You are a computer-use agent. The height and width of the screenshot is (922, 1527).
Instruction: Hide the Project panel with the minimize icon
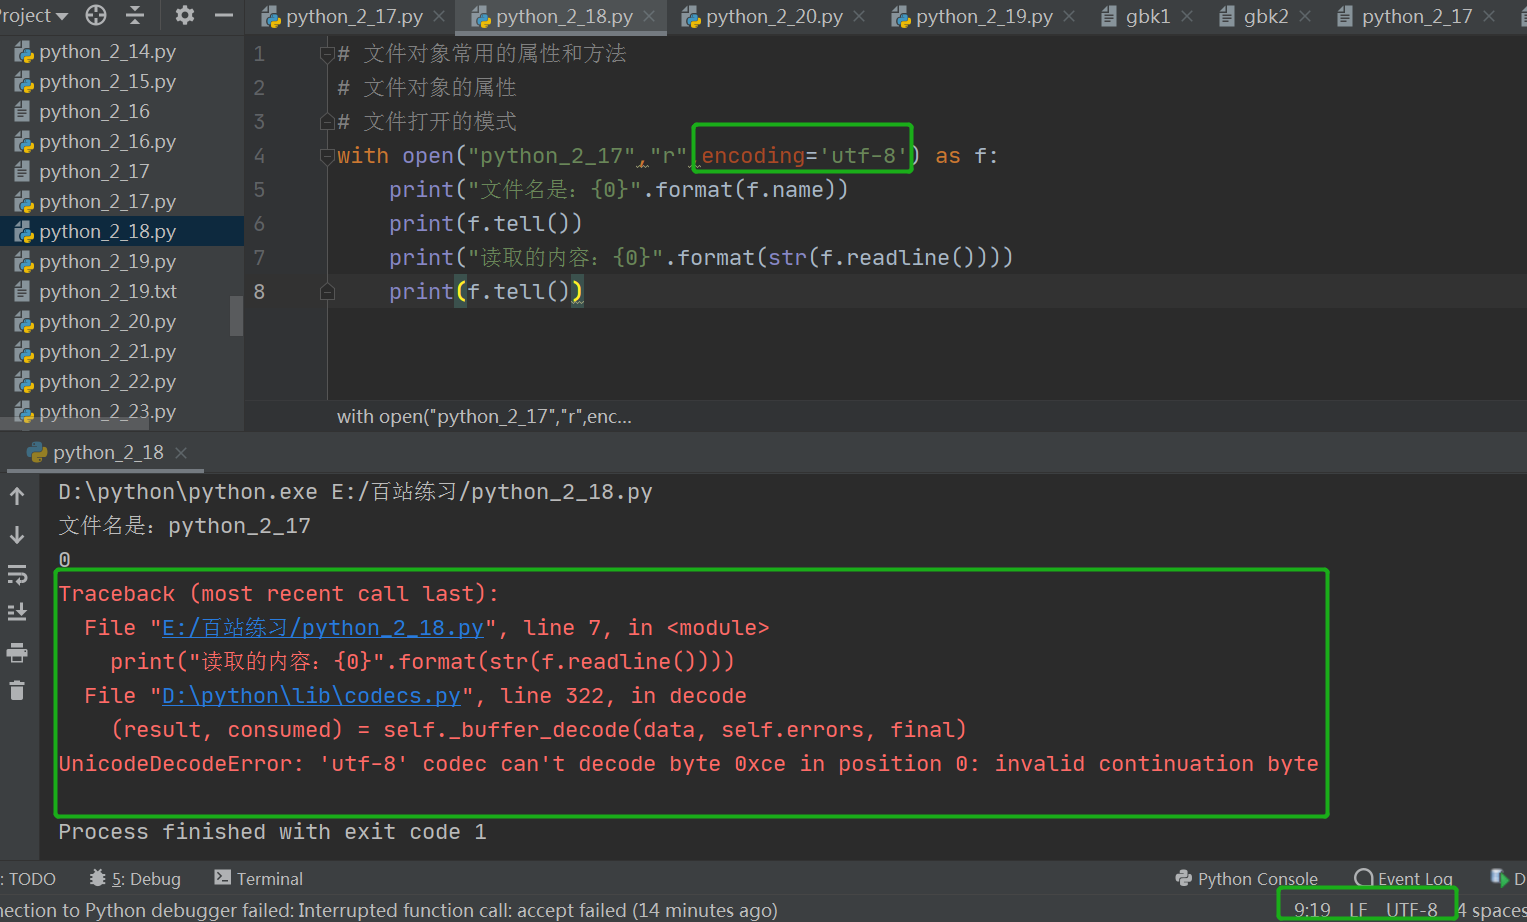click(224, 15)
